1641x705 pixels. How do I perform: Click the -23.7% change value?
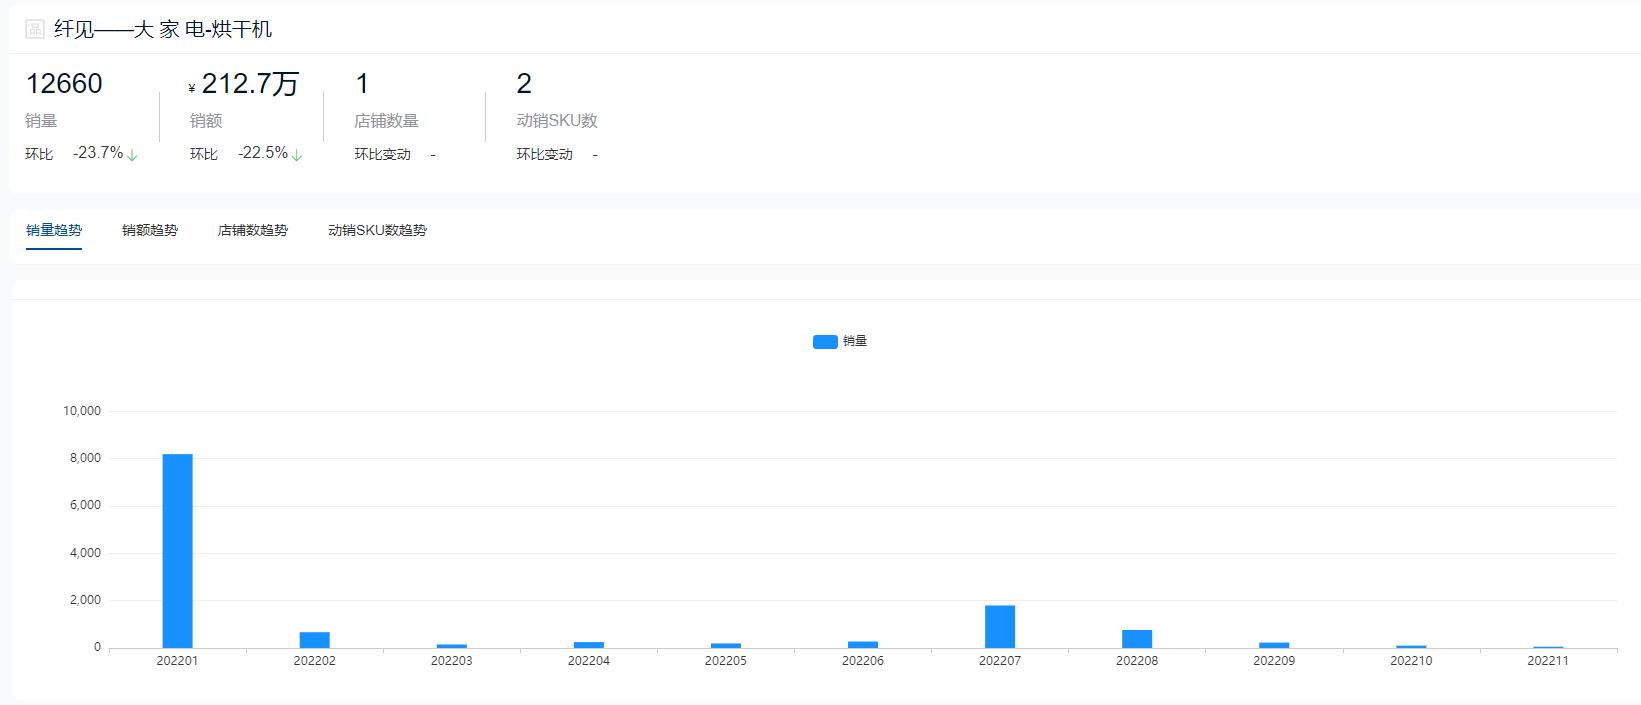point(98,153)
